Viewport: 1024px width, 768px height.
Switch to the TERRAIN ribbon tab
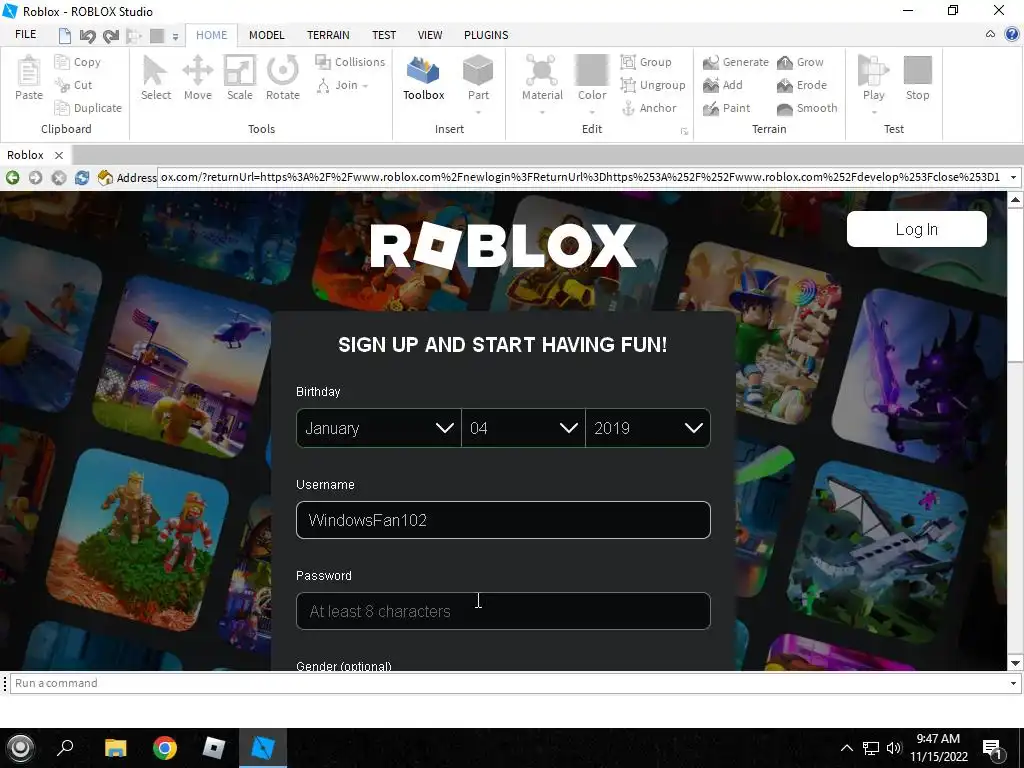pyautogui.click(x=328, y=35)
